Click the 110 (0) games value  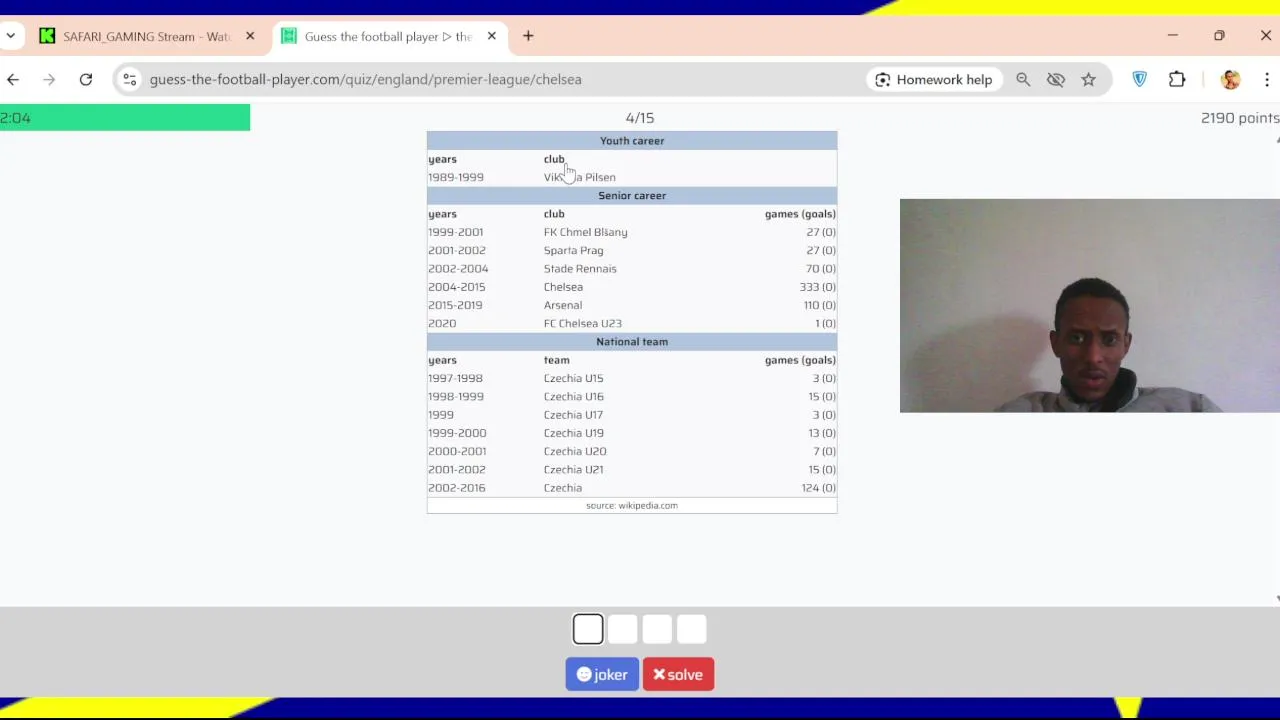[820, 305]
